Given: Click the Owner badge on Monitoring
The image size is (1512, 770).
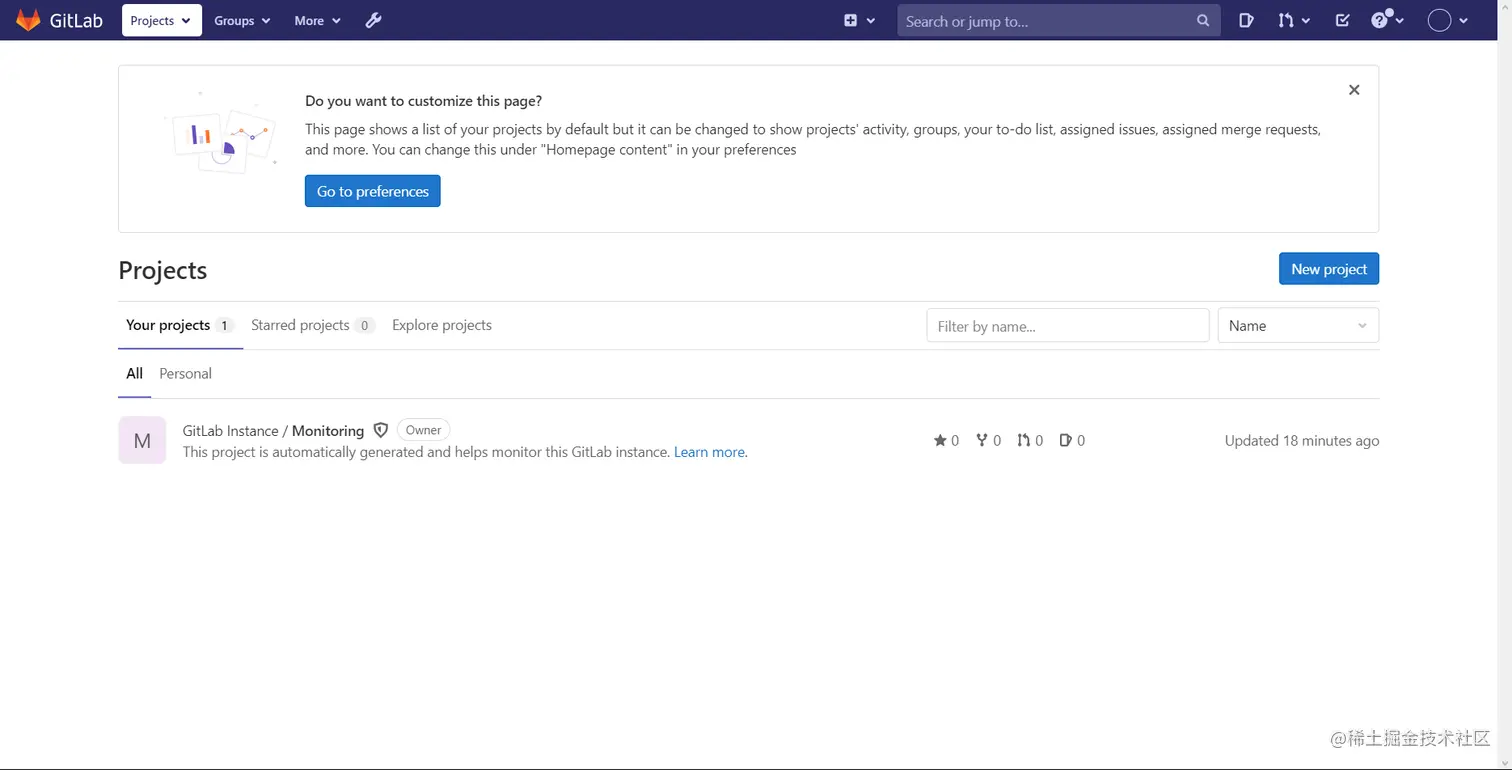Looking at the screenshot, I should coord(423,430).
